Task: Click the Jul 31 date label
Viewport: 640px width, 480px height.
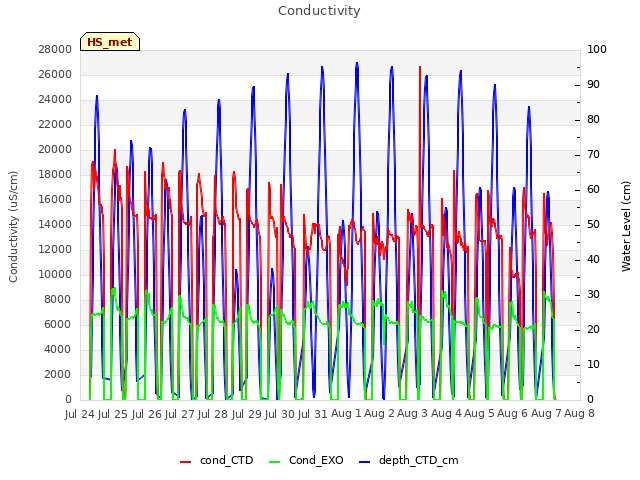Action: 313,414
